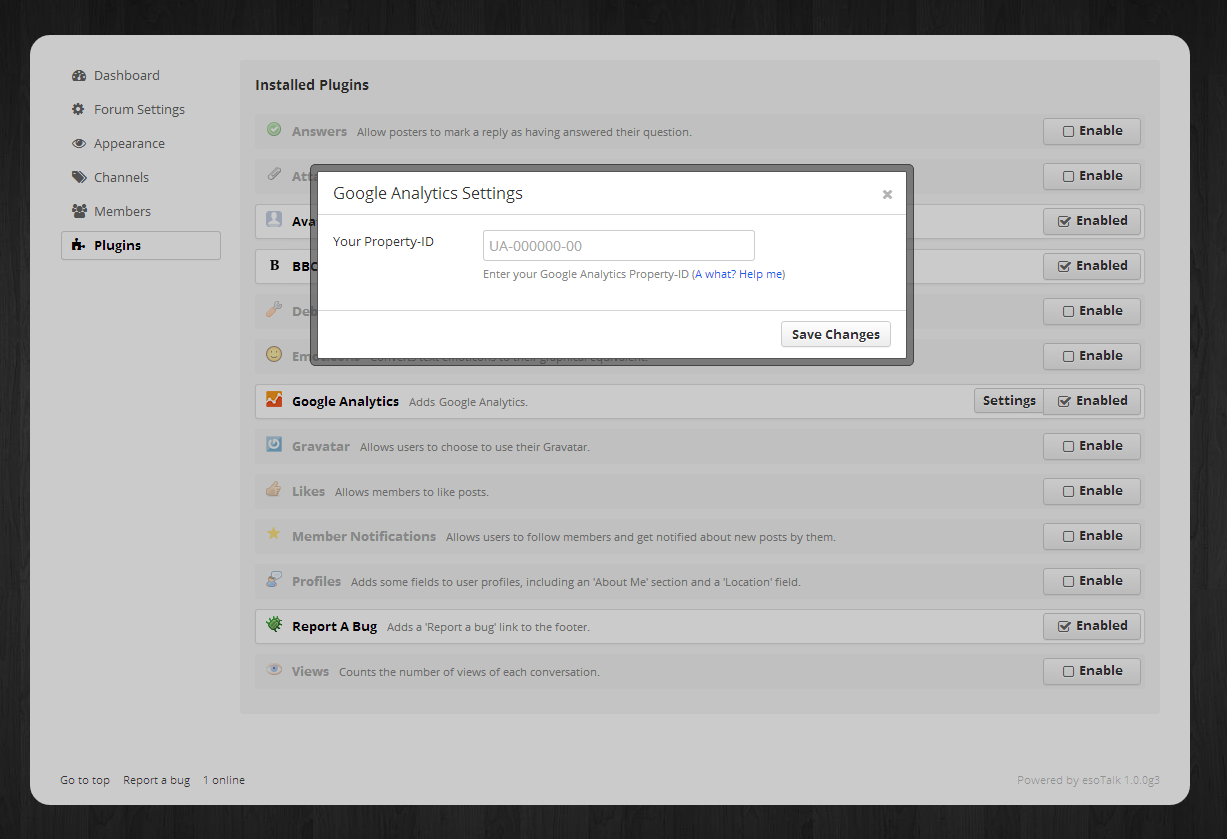Open Forum Settings in sidebar
Viewport: 1227px width, 839px height.
coord(141,110)
